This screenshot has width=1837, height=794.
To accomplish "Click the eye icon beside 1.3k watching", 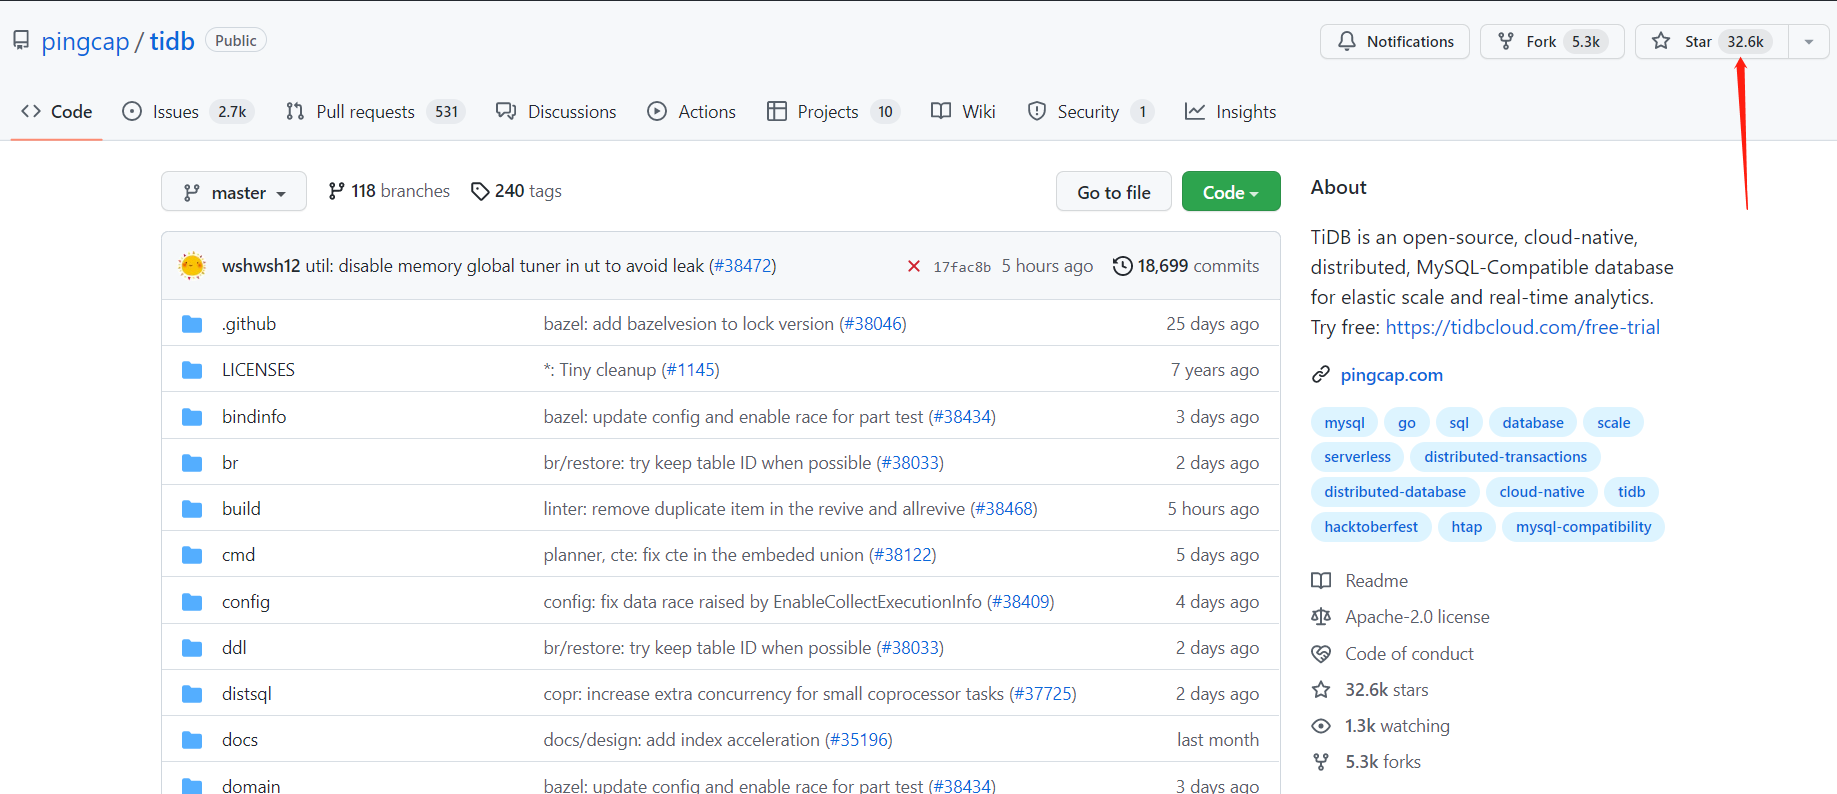I will [x=1321, y=726].
